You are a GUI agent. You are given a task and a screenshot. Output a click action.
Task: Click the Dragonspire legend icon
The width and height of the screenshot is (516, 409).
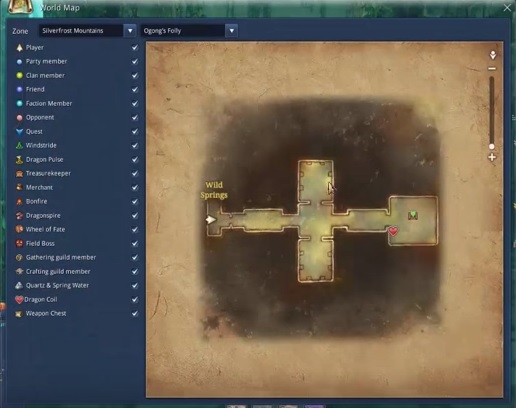coord(19,215)
